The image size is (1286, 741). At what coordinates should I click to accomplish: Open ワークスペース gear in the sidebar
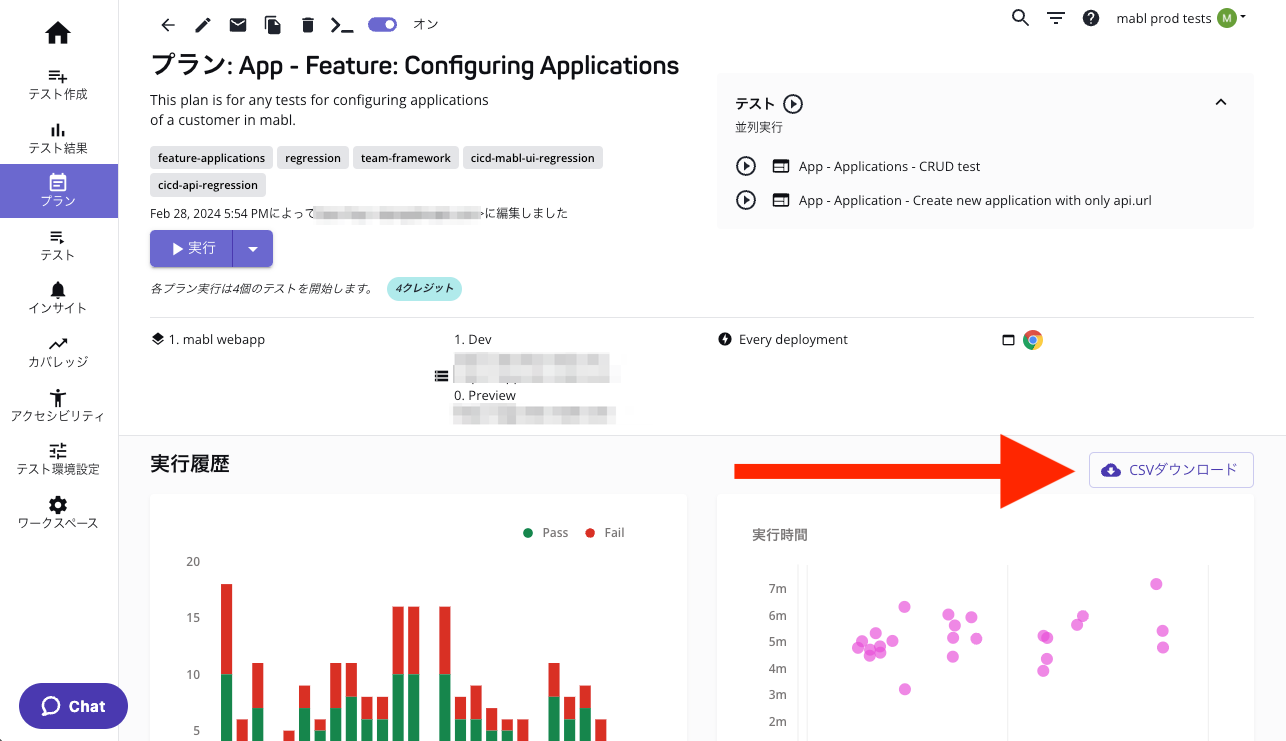tap(58, 513)
